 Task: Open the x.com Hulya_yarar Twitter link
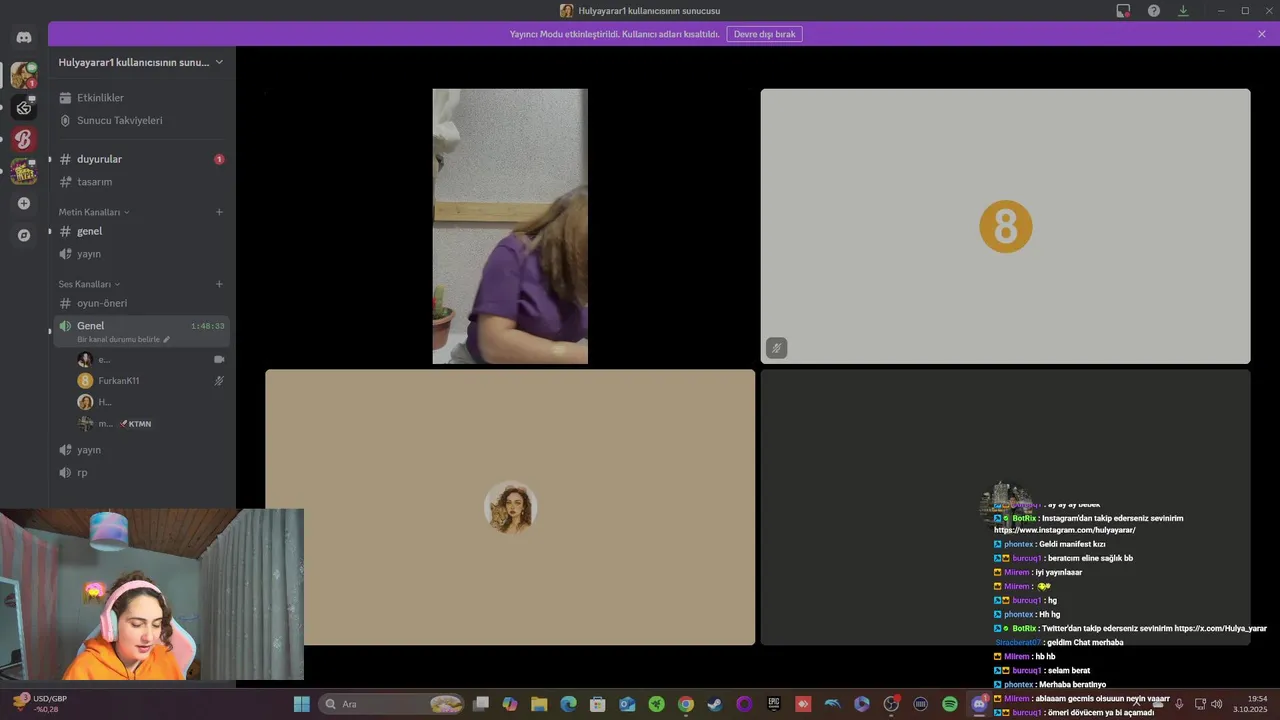point(1220,628)
